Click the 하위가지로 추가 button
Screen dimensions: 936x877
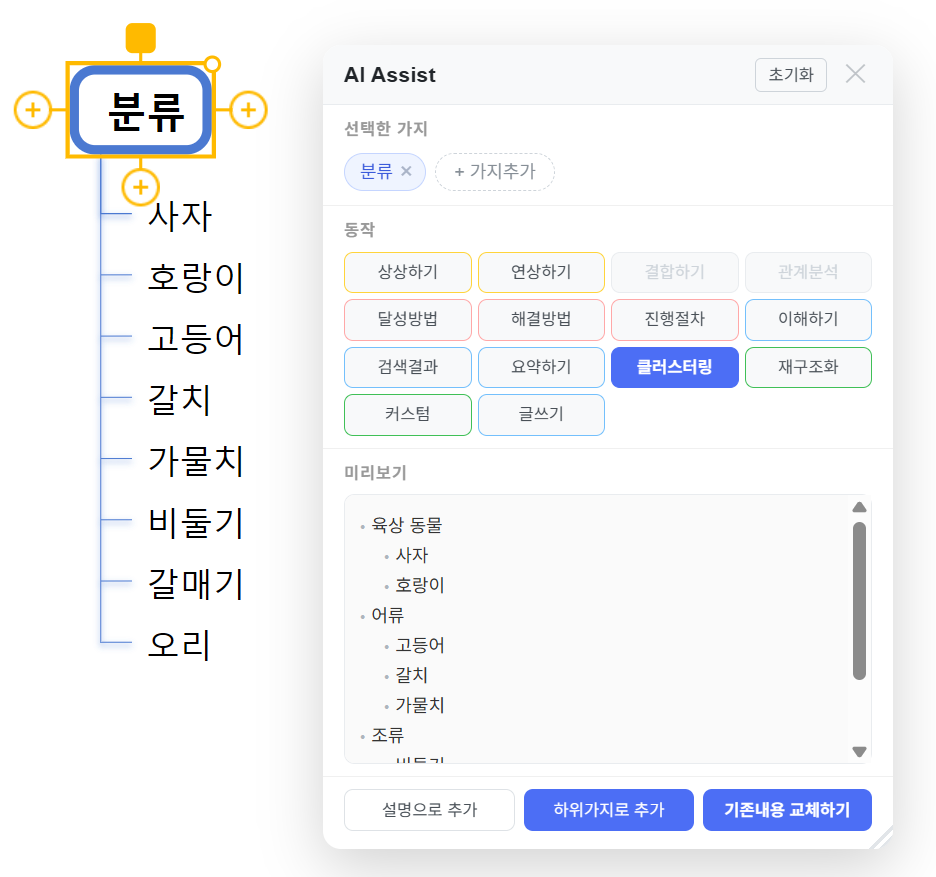point(608,809)
